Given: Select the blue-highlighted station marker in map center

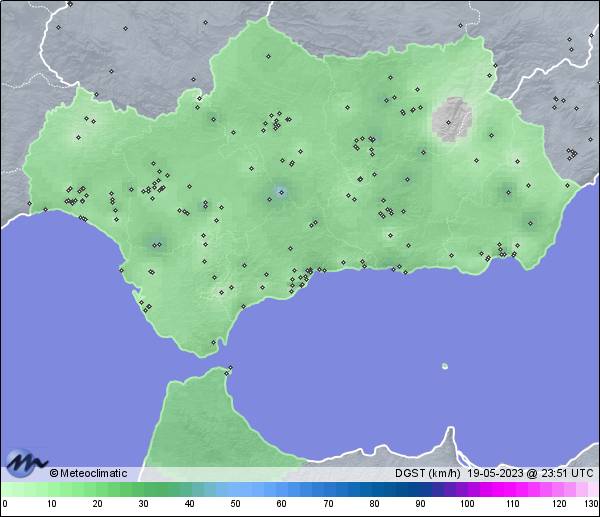Looking at the screenshot, I should pyautogui.click(x=282, y=192).
